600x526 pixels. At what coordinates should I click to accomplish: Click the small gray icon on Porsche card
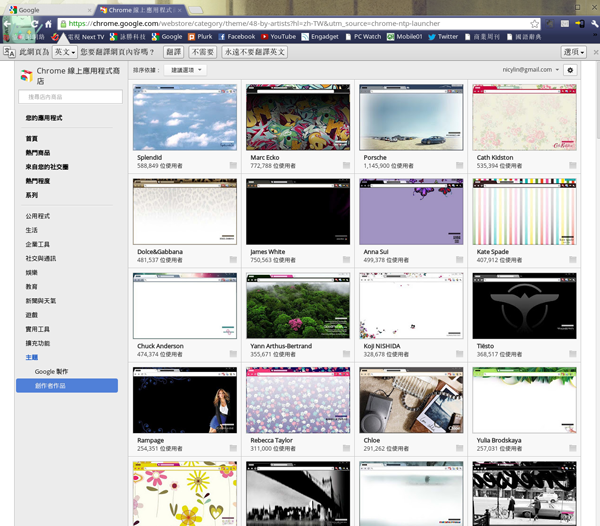(460, 165)
